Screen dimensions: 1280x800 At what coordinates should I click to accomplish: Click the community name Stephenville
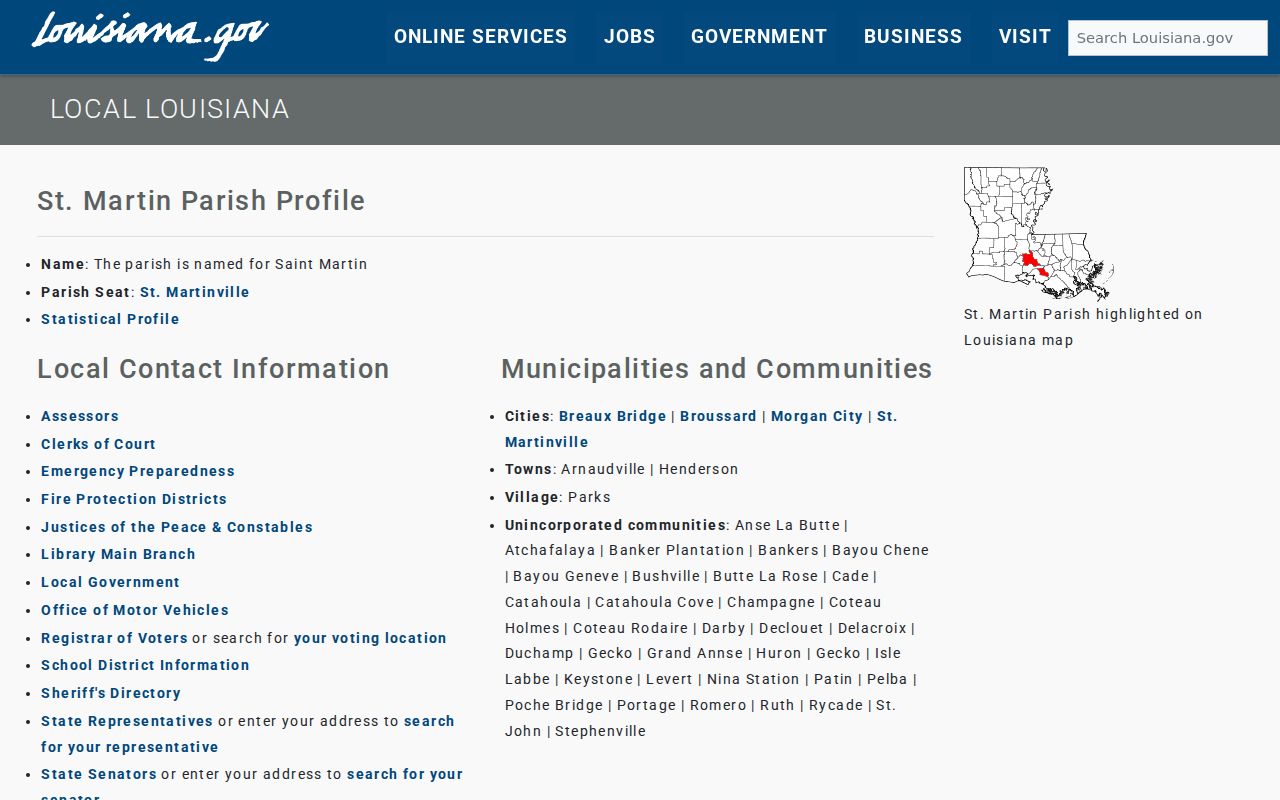(x=600, y=731)
